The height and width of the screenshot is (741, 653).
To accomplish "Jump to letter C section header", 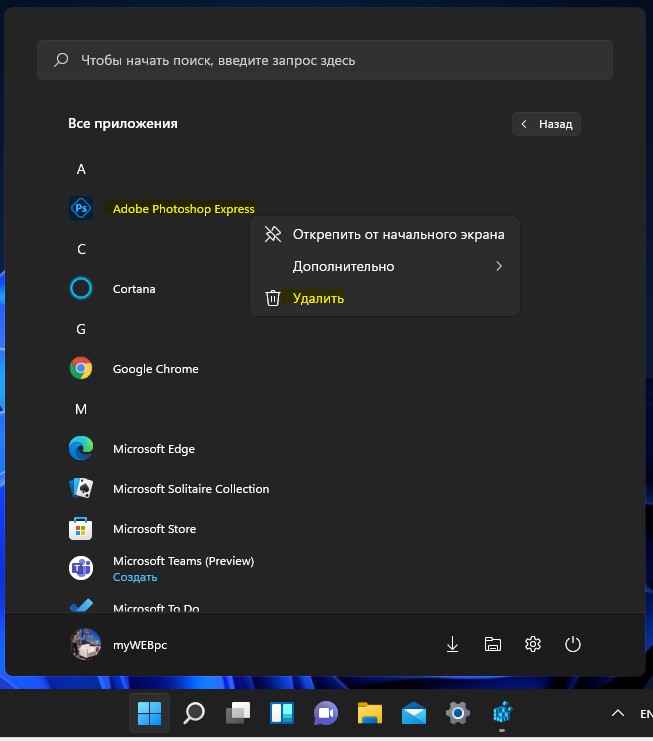I will tap(81, 249).
